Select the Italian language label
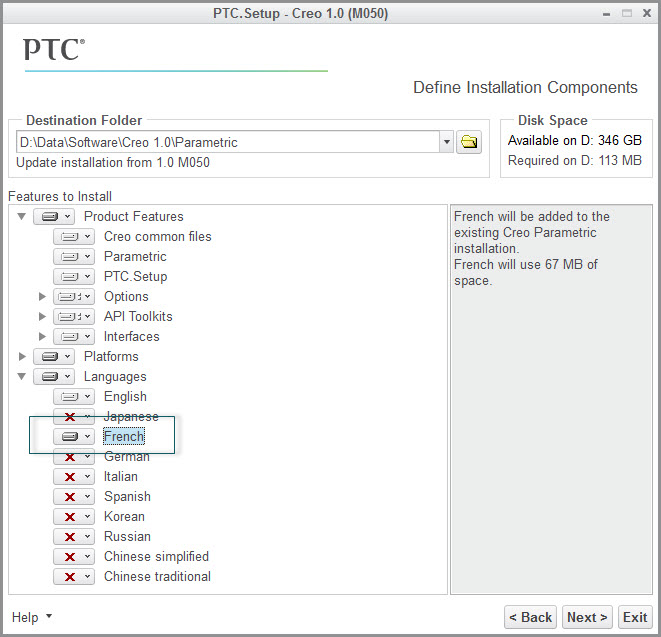Viewport: 661px width, 637px height. pyautogui.click(x=121, y=477)
